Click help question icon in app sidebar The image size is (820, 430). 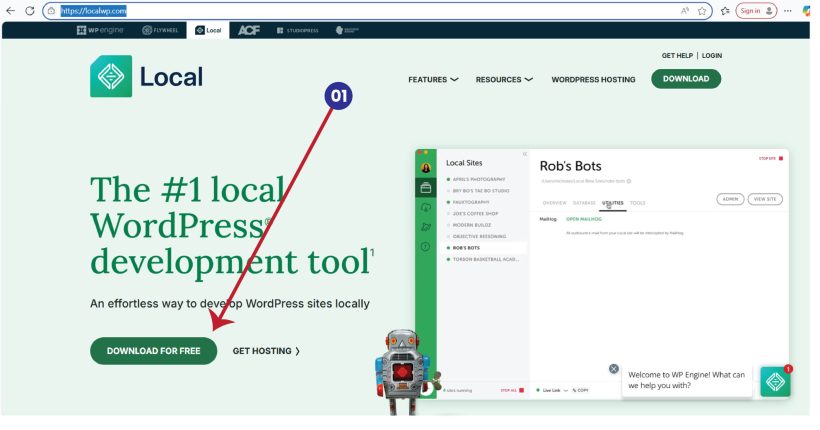pos(426,246)
